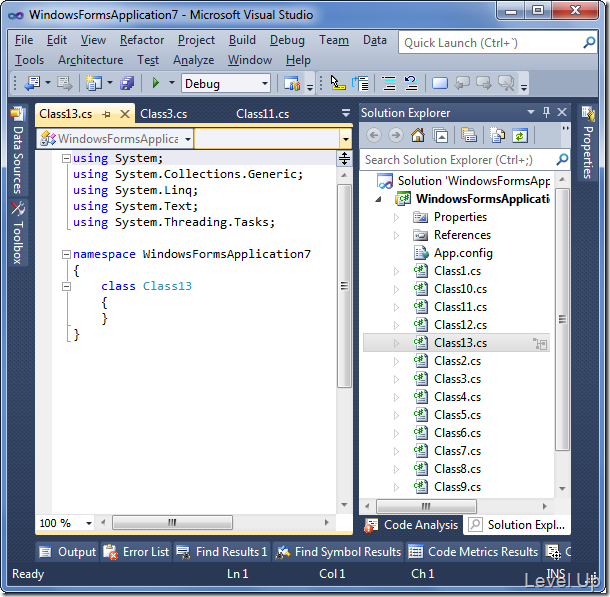Click the editor horizontal scrollbar thumb
The image size is (610, 597).
(172, 522)
